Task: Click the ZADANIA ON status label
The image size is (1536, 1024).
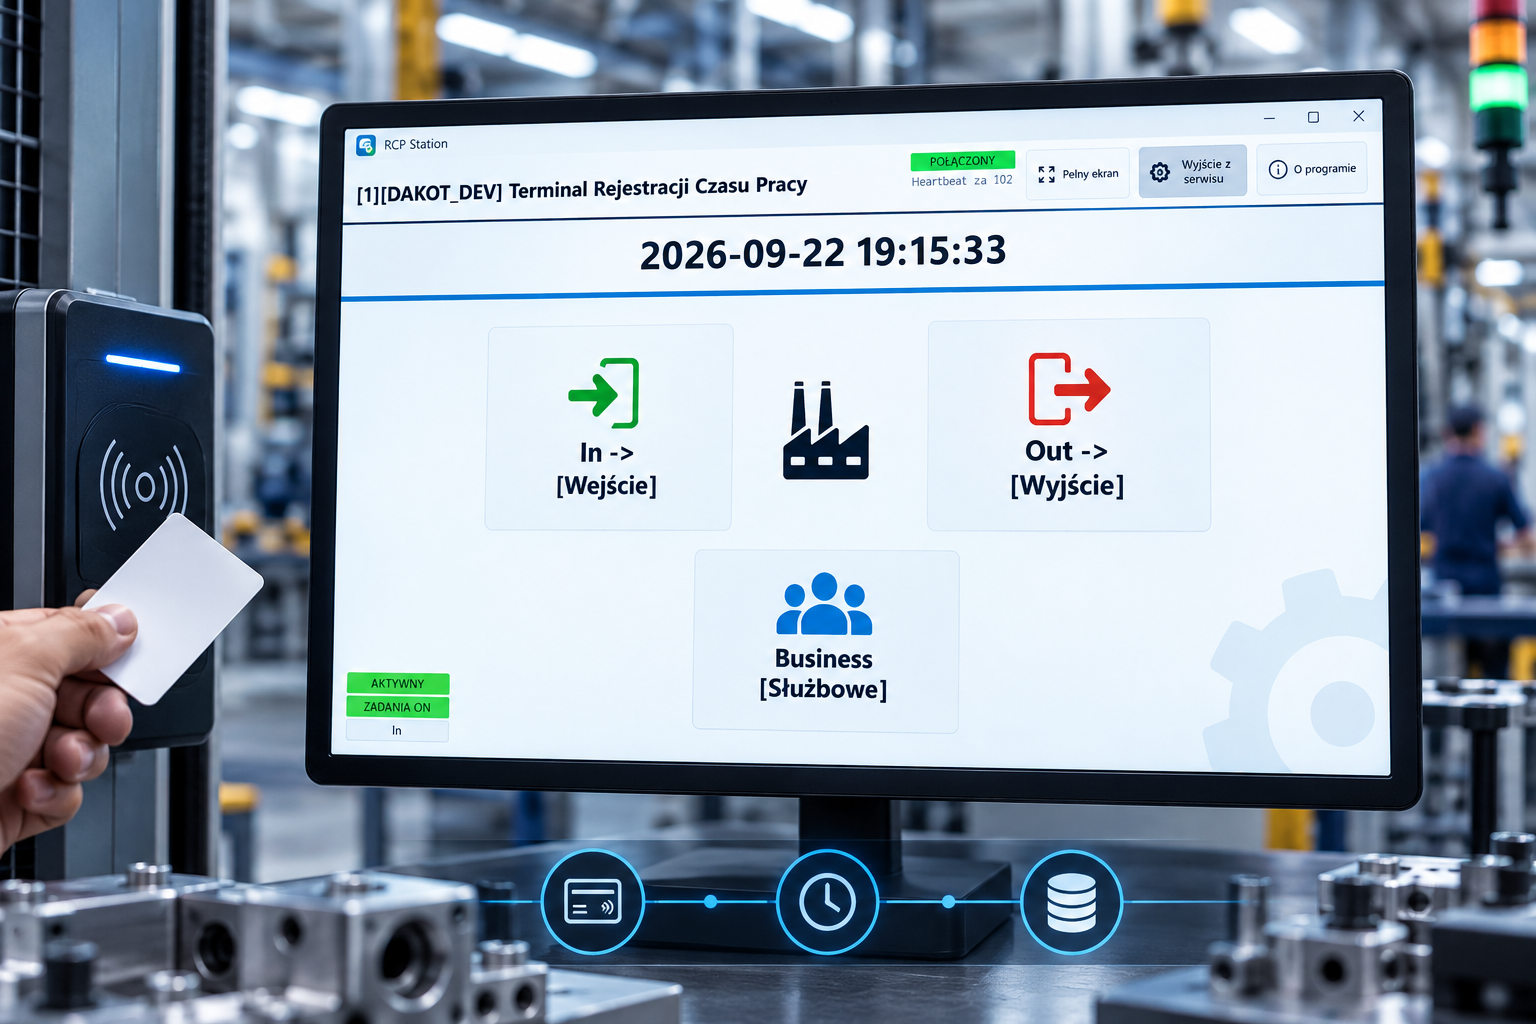Action: [397, 707]
